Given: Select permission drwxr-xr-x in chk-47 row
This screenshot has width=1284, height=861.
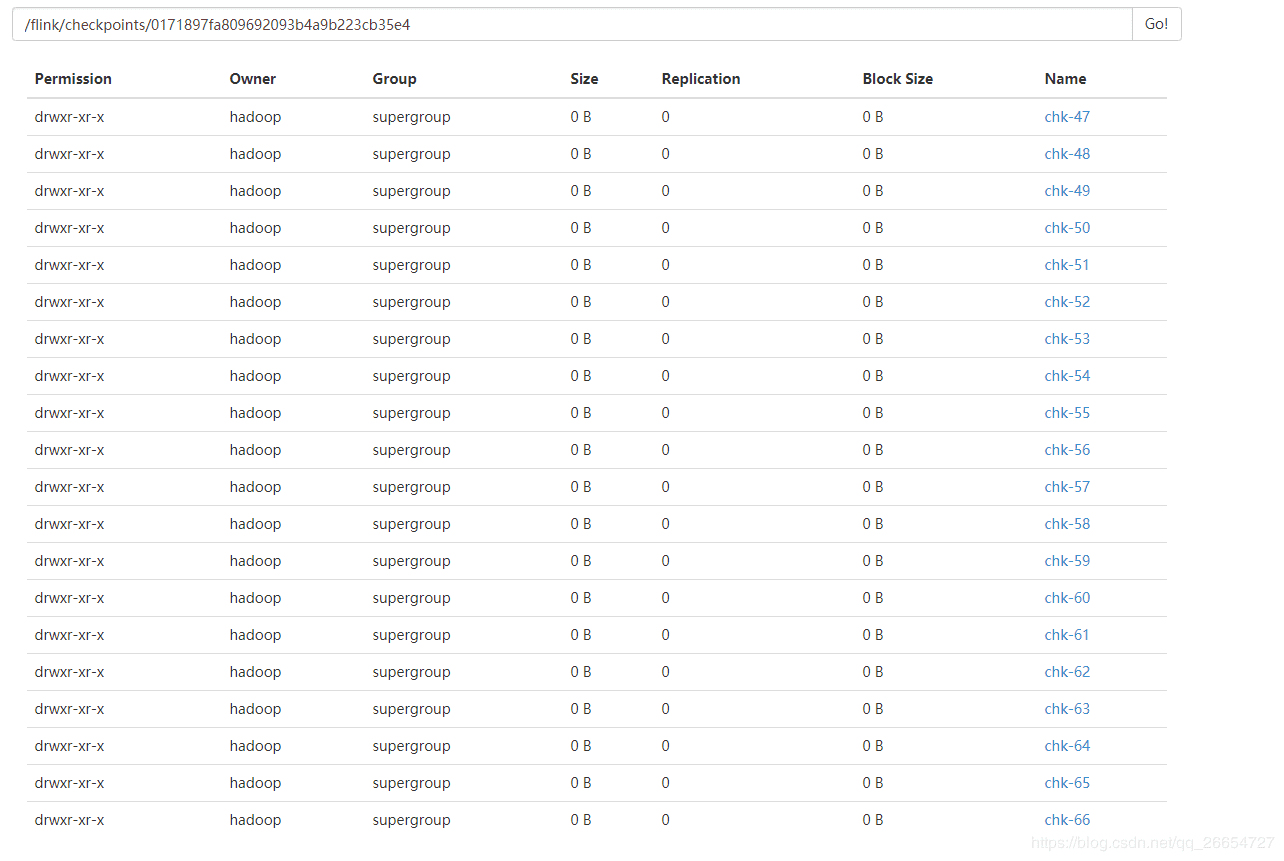Looking at the screenshot, I should [70, 117].
